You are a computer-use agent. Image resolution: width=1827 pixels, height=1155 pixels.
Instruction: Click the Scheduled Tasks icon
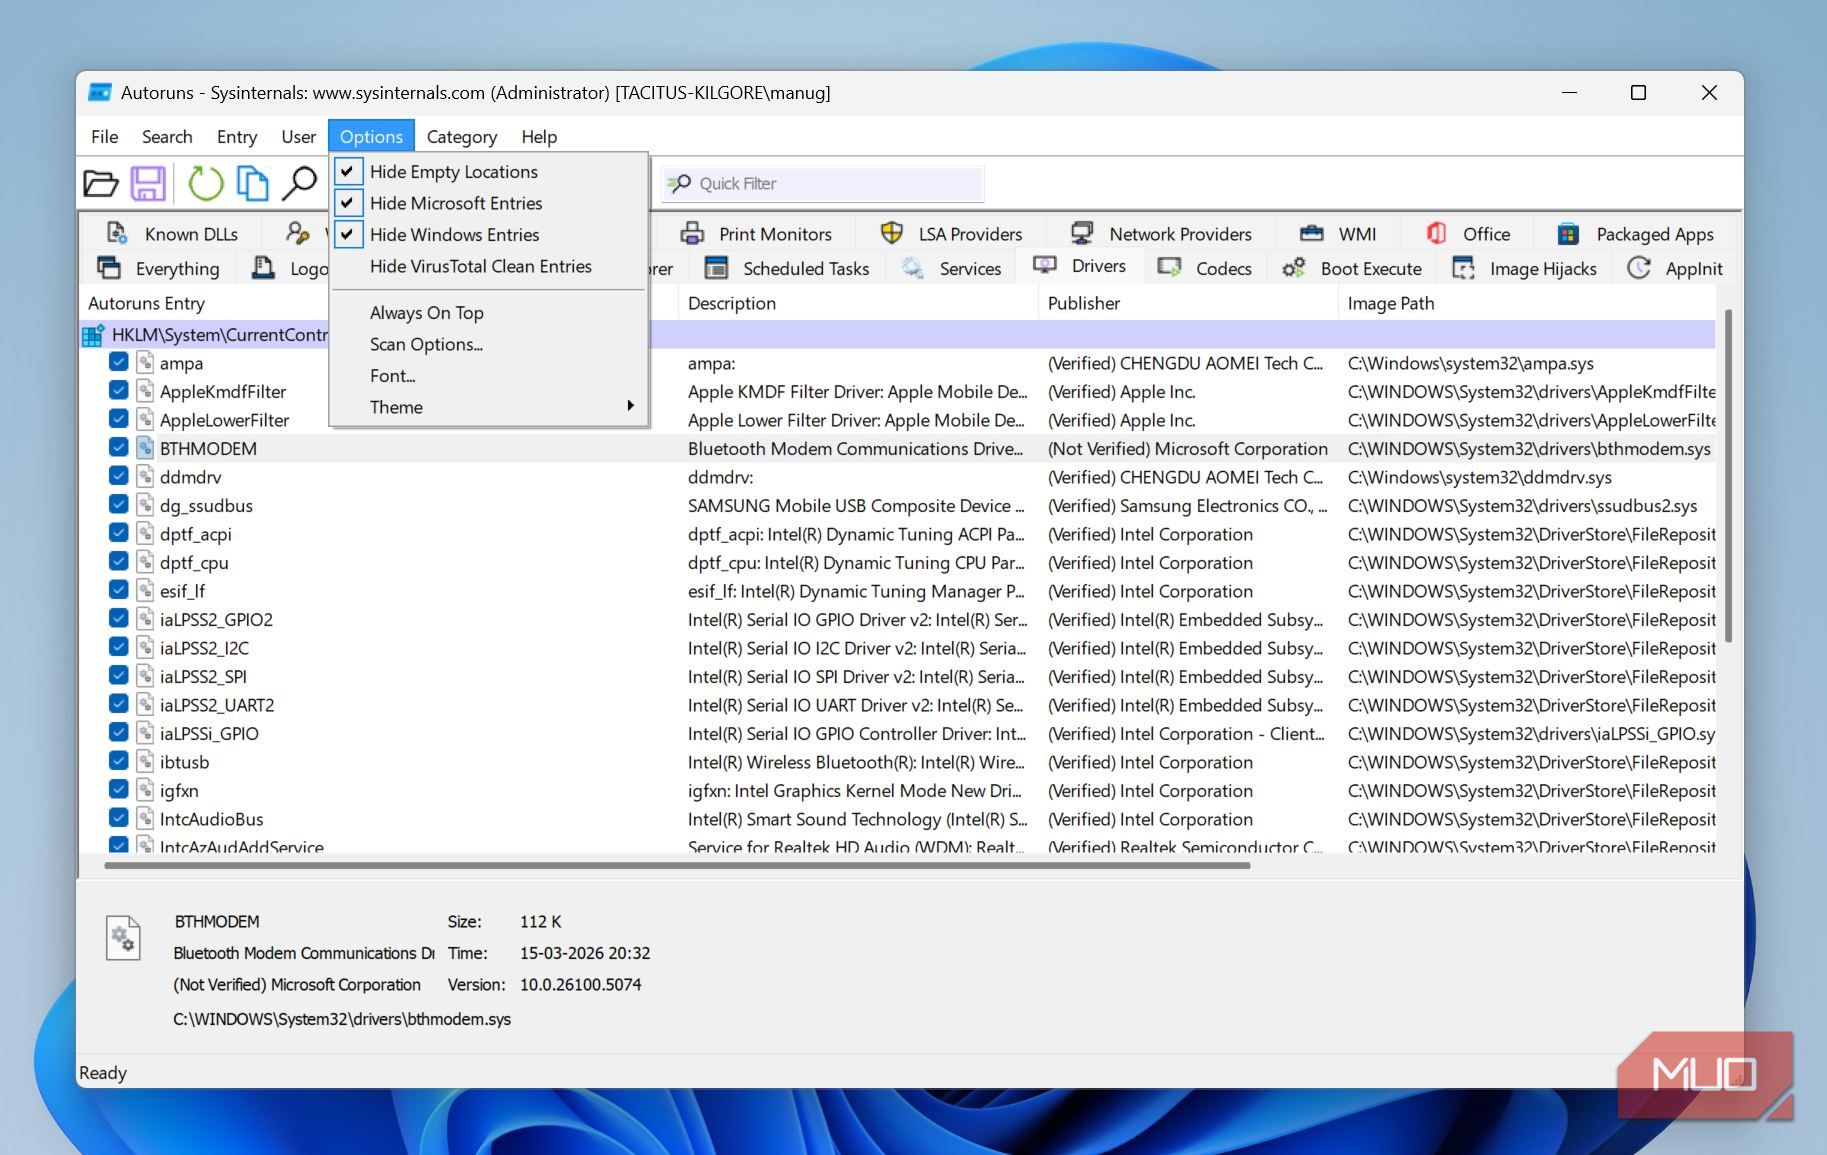(x=716, y=268)
